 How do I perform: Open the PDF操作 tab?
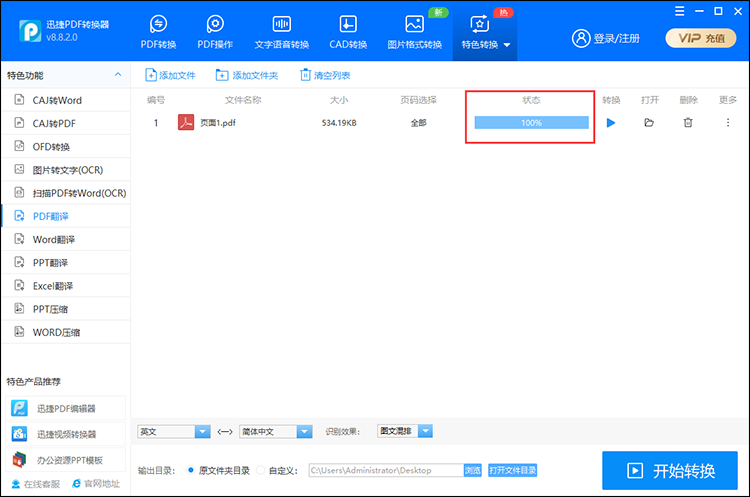click(215, 32)
